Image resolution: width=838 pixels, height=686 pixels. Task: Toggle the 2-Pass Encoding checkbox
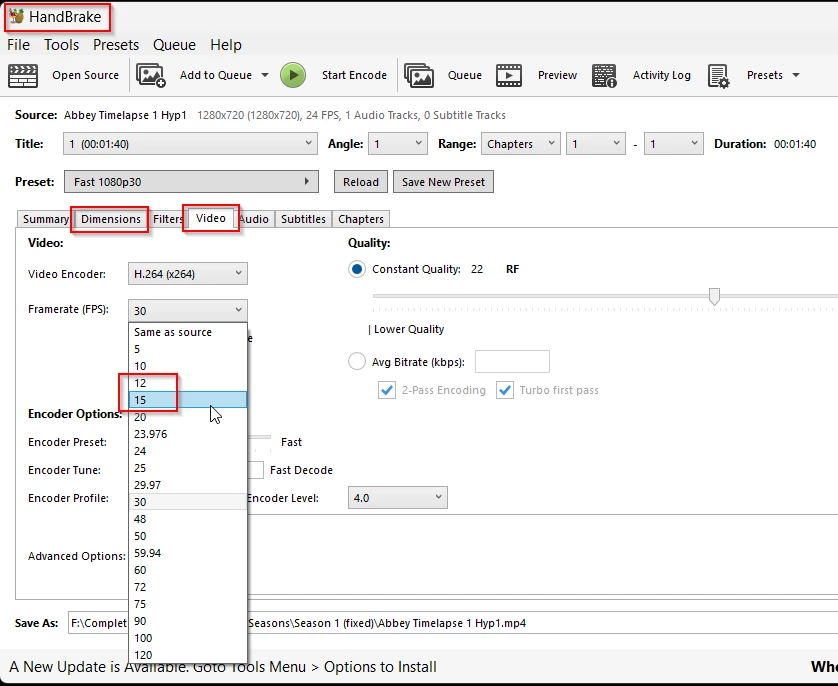click(387, 390)
